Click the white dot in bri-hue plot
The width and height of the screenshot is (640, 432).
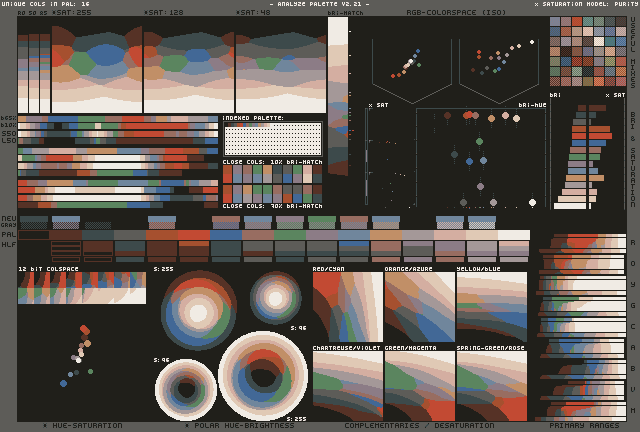(x=532, y=203)
